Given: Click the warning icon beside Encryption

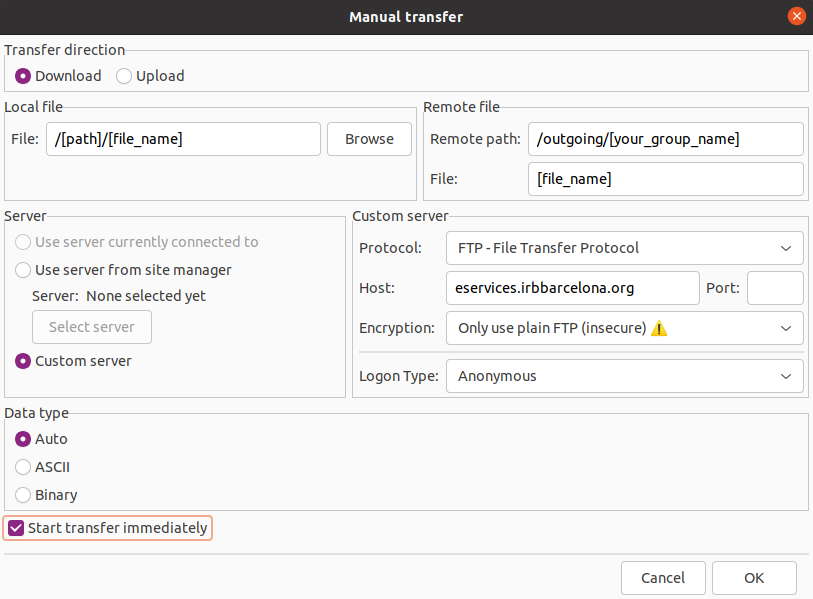Looking at the screenshot, I should [660, 328].
